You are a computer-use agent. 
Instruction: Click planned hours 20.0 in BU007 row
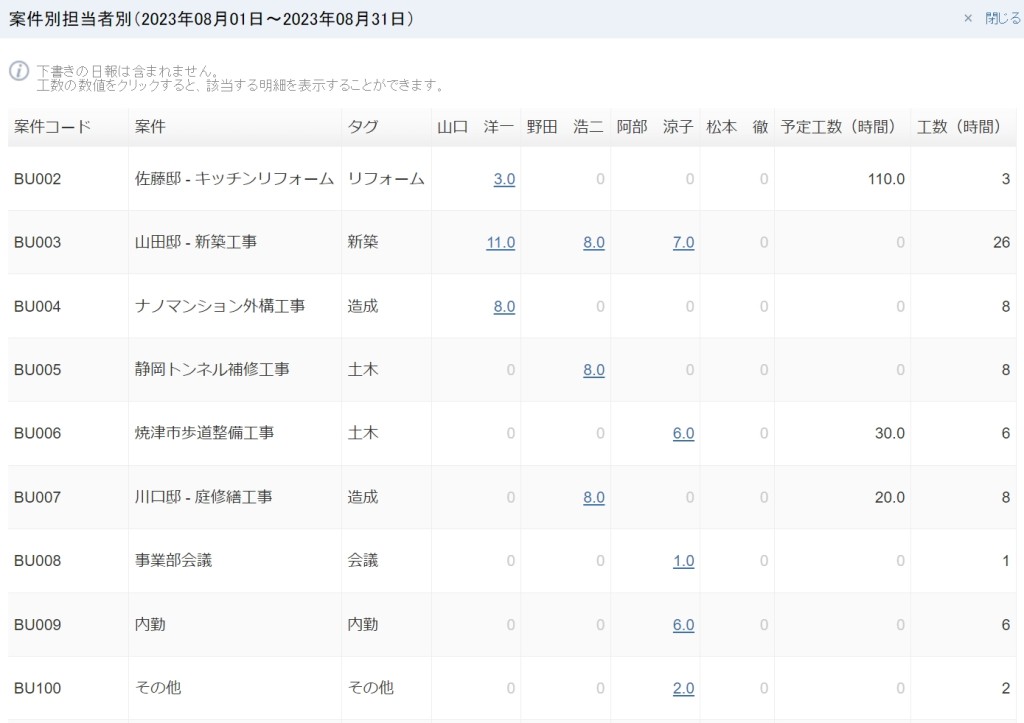[x=889, y=497]
